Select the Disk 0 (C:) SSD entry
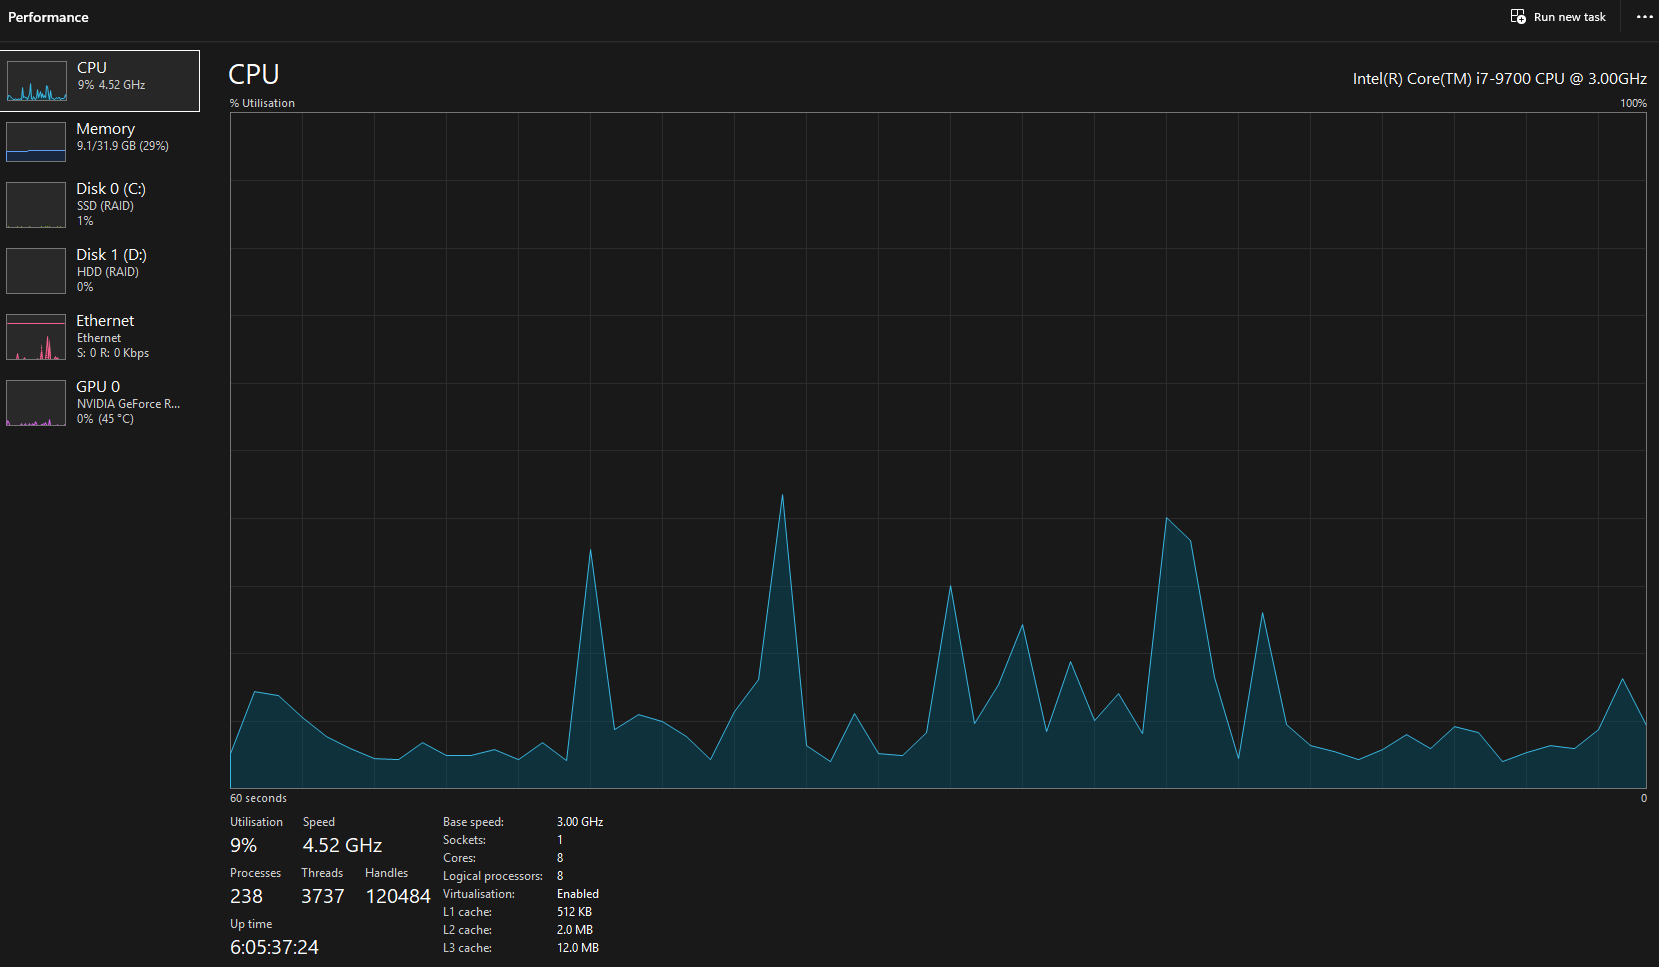 pyautogui.click(x=100, y=205)
